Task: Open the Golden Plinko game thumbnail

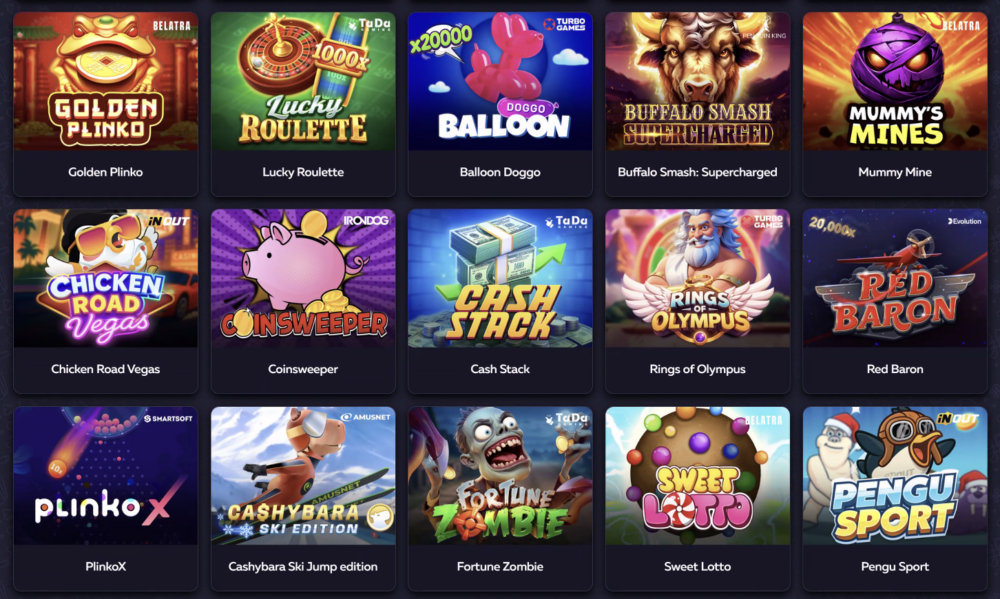Action: coord(105,81)
